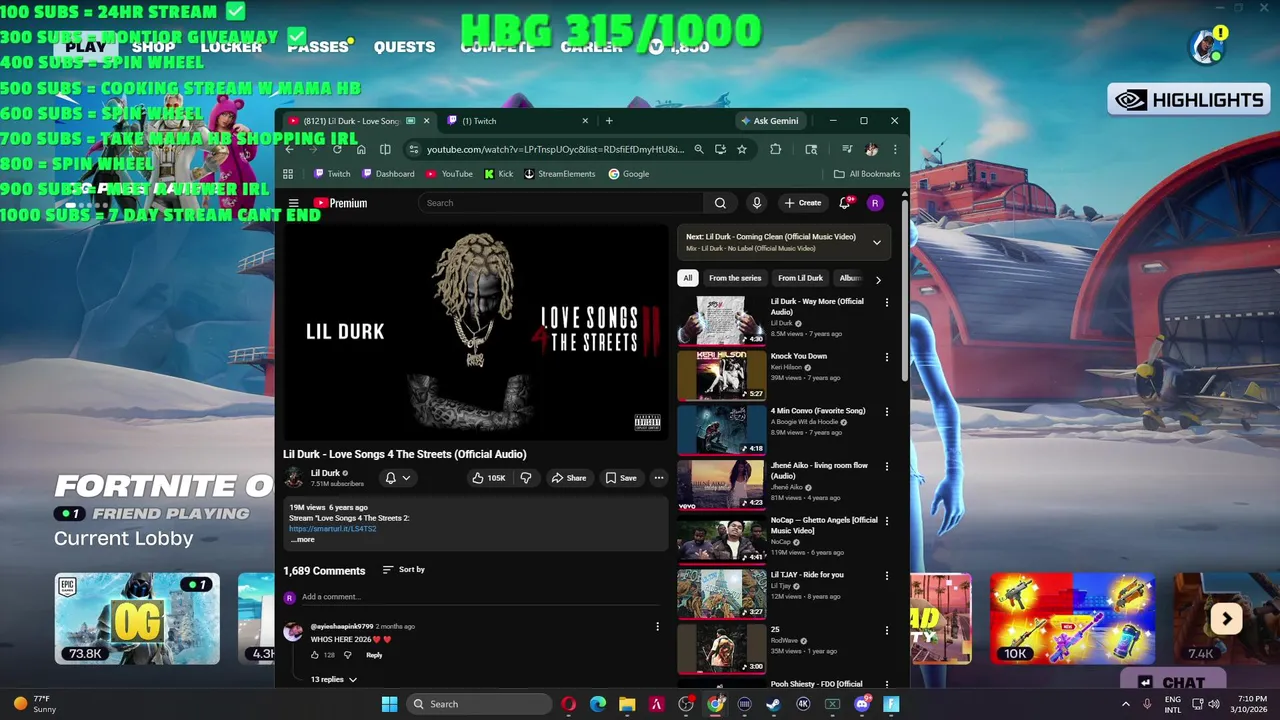Open Chrome home page button
1280x720 pixels.
coord(361,149)
